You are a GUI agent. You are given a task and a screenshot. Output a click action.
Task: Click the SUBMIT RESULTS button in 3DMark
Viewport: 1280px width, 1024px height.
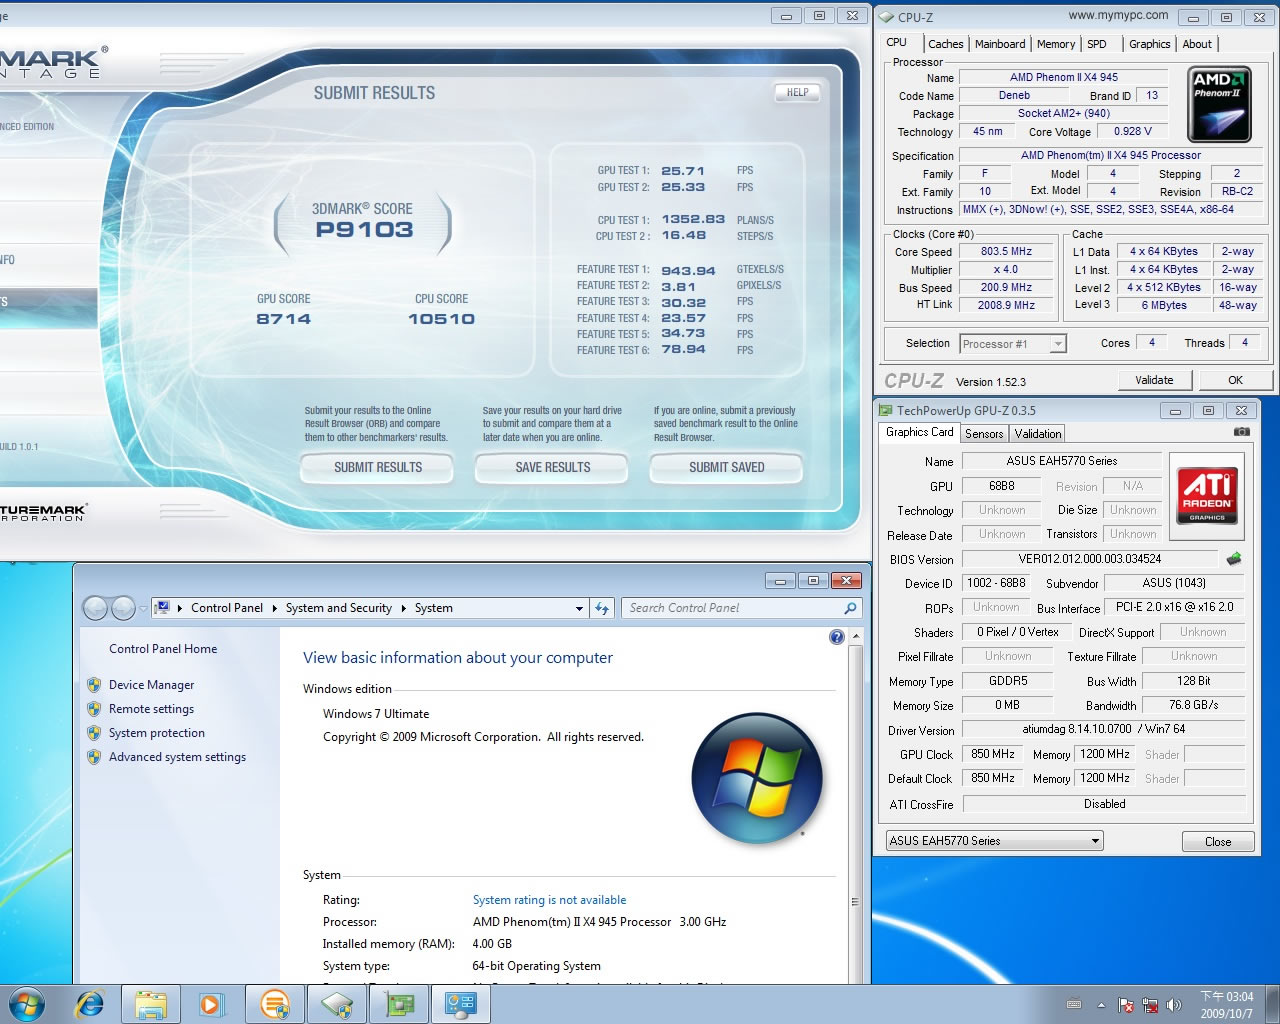pyautogui.click(x=378, y=467)
